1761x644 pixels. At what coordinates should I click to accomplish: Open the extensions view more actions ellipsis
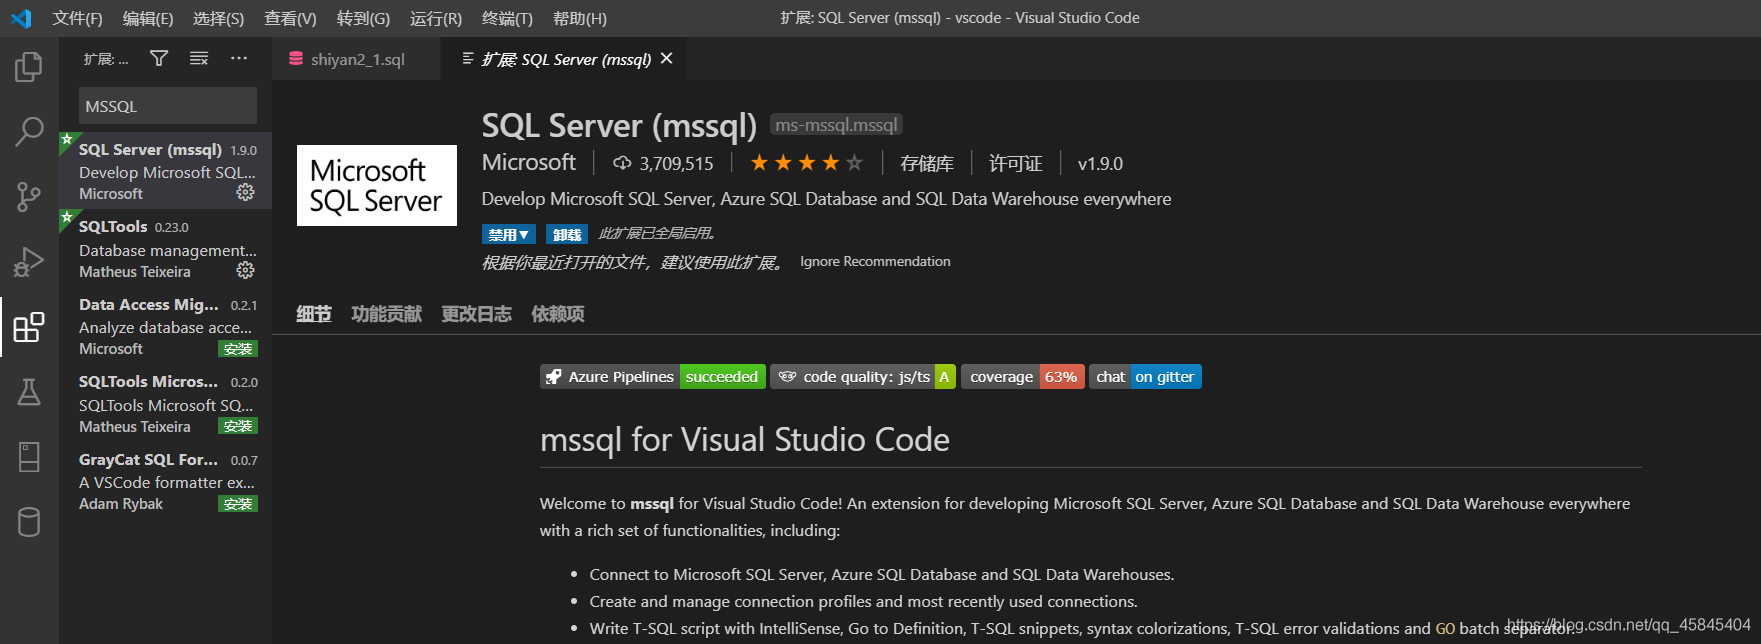pos(239,59)
